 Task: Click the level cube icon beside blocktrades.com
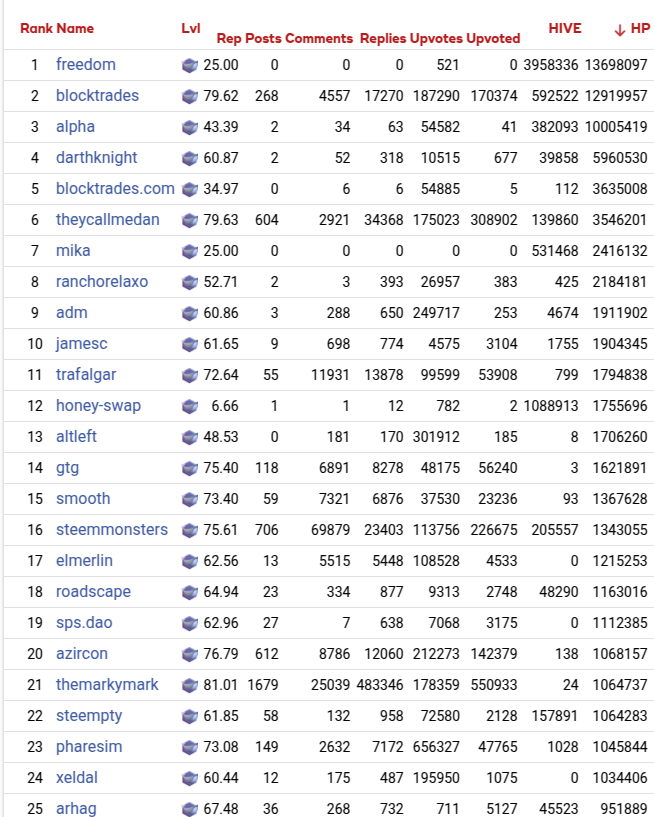point(190,189)
